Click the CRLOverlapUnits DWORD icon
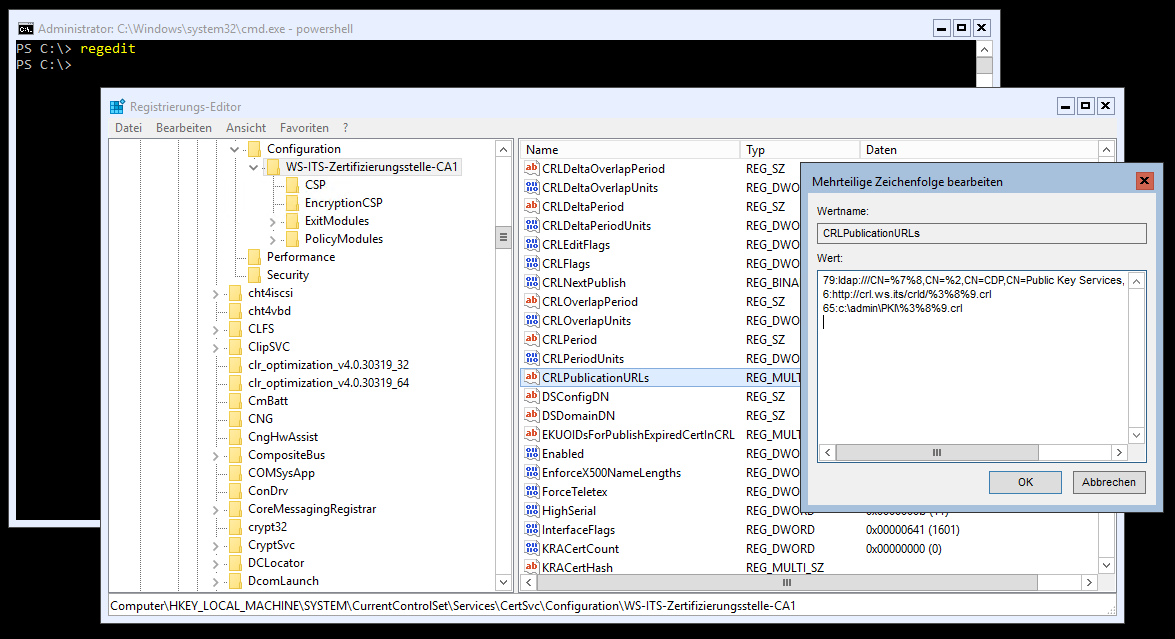This screenshot has width=1175, height=639. pyautogui.click(x=532, y=320)
